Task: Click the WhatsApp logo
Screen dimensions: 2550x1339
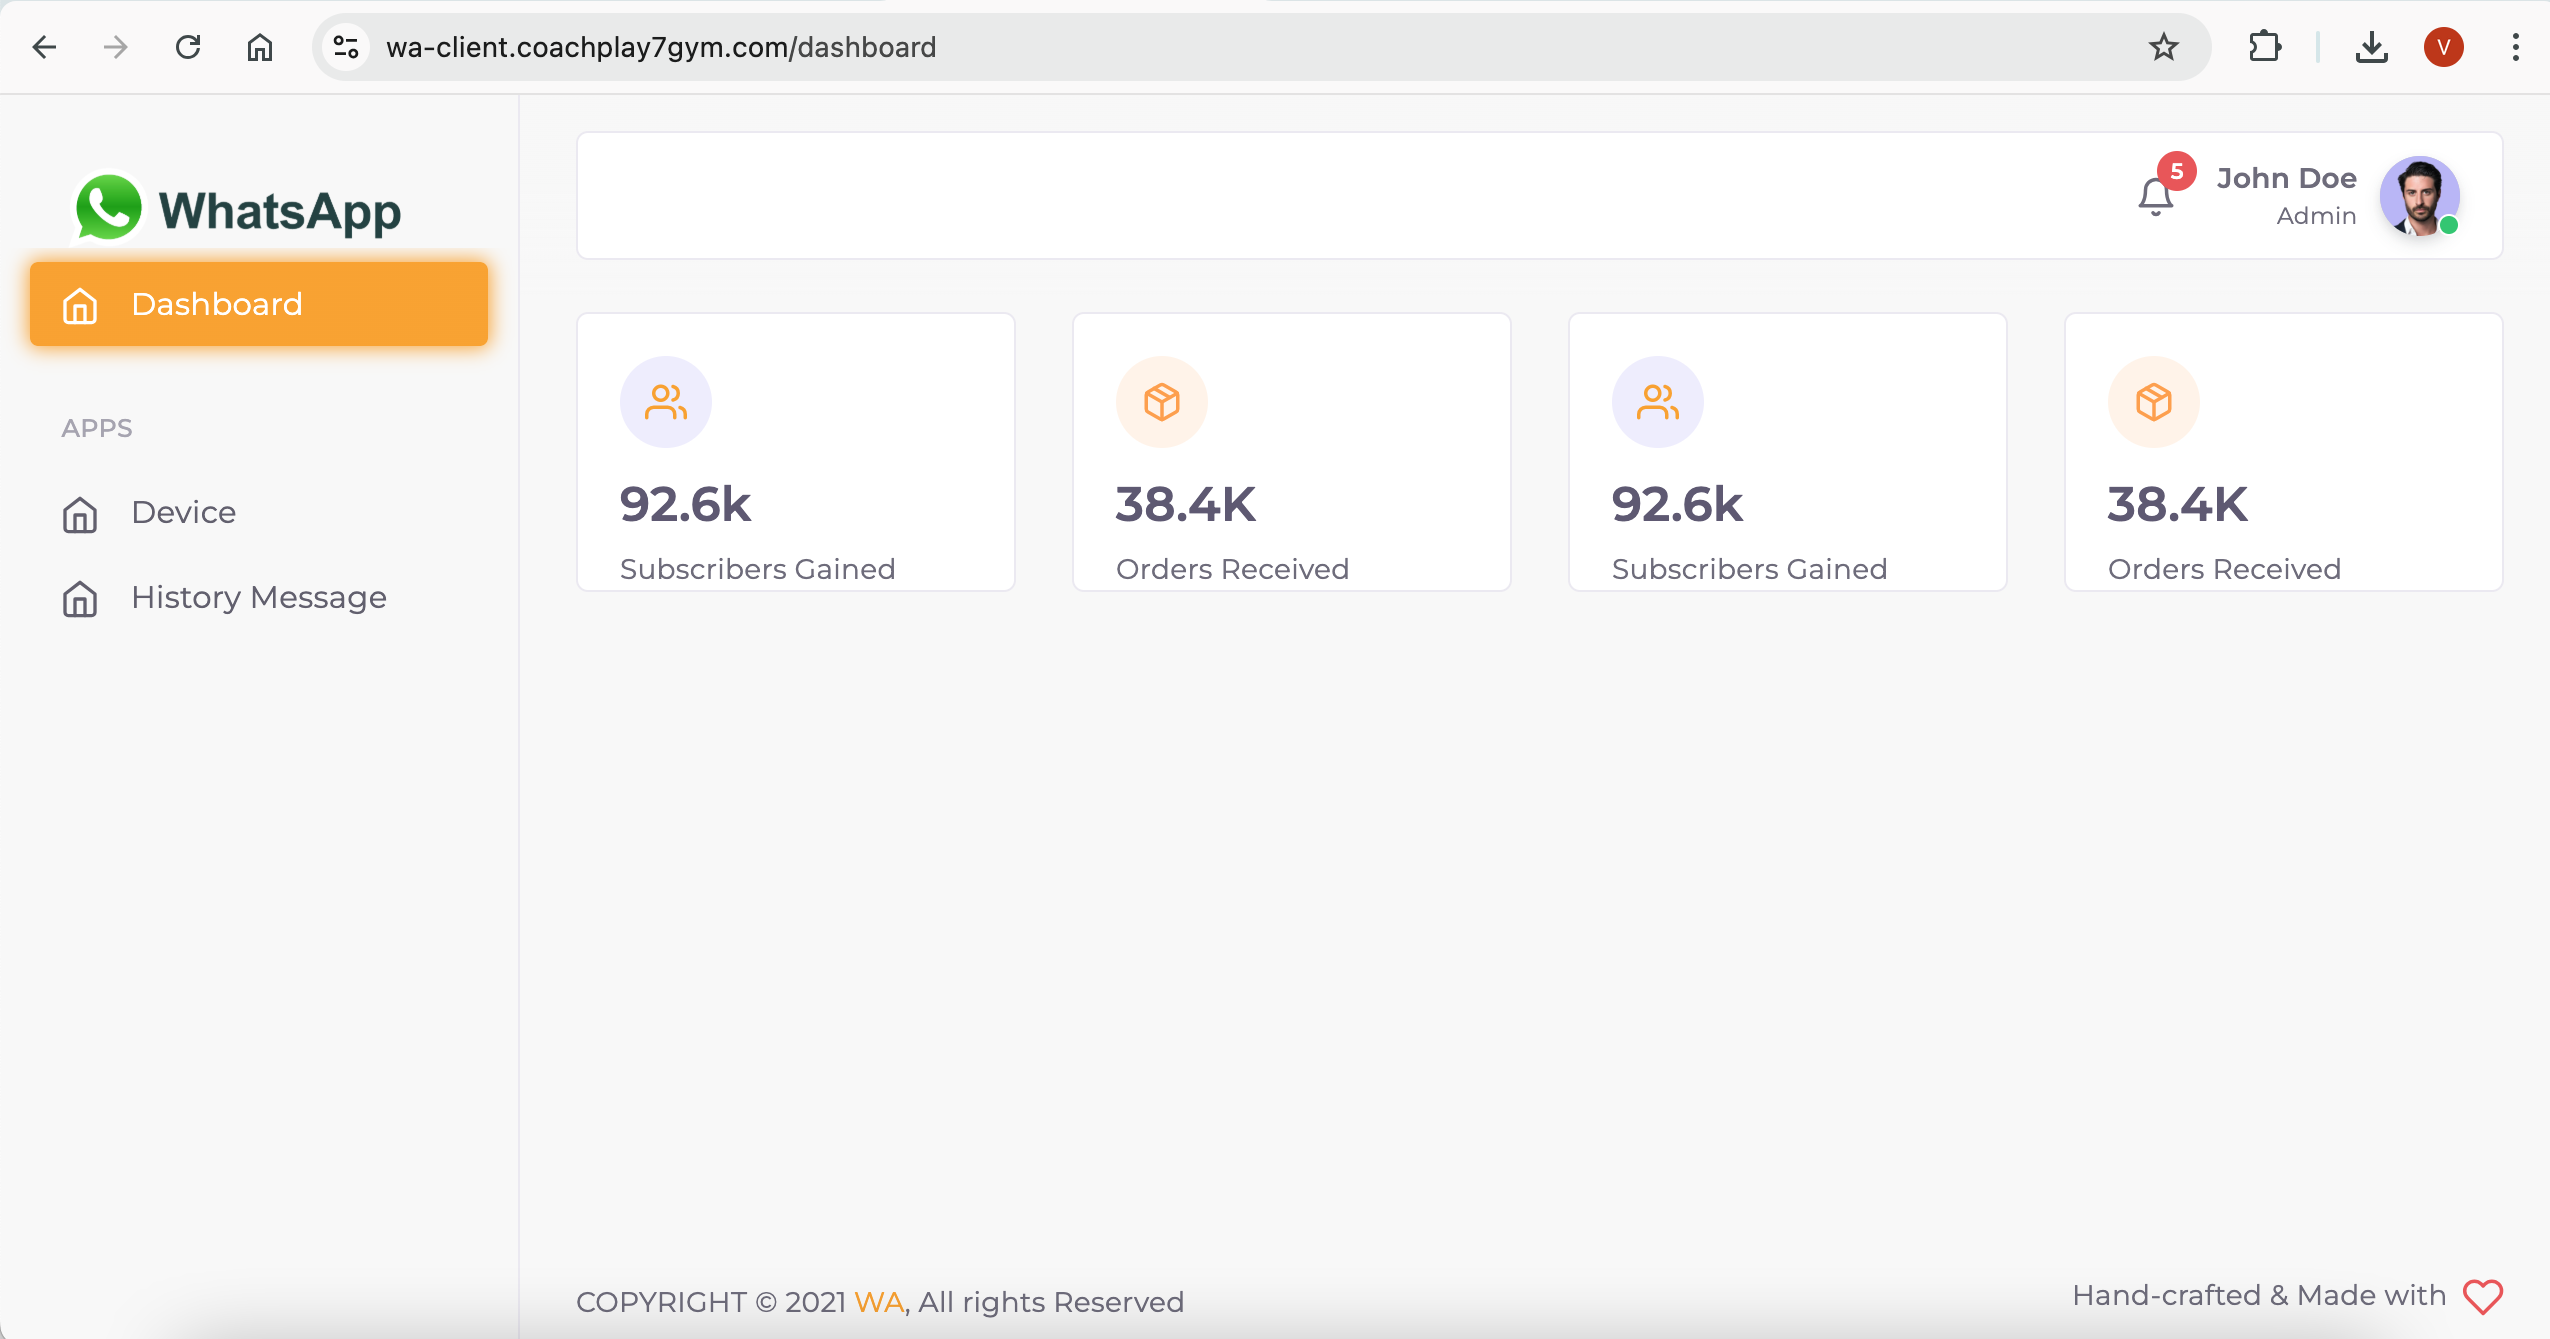Action: click(x=238, y=208)
